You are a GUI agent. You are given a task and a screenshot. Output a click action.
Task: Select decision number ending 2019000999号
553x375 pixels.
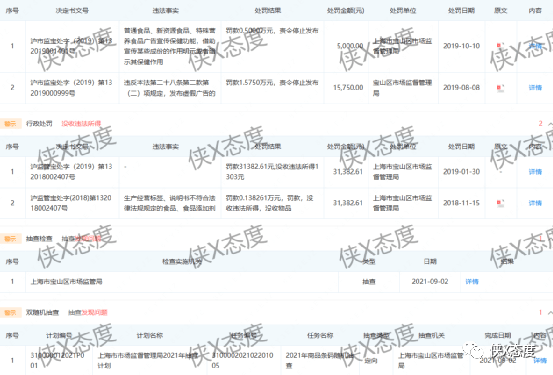71,88
